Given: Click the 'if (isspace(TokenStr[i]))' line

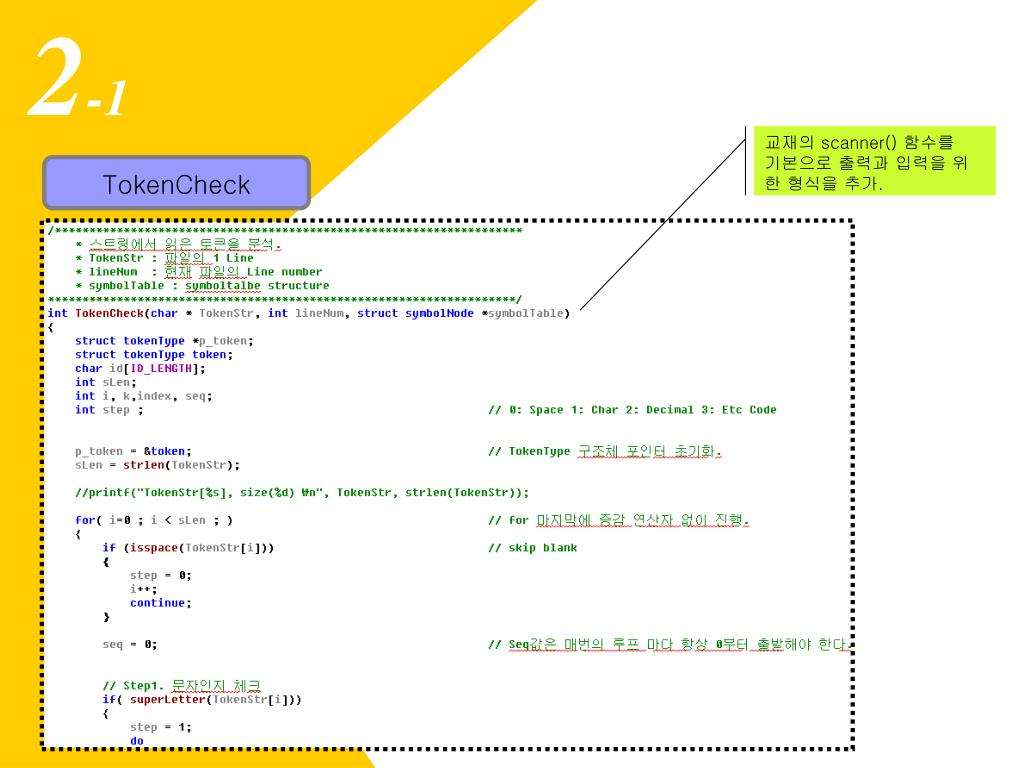Looking at the screenshot, I should 188,548.
